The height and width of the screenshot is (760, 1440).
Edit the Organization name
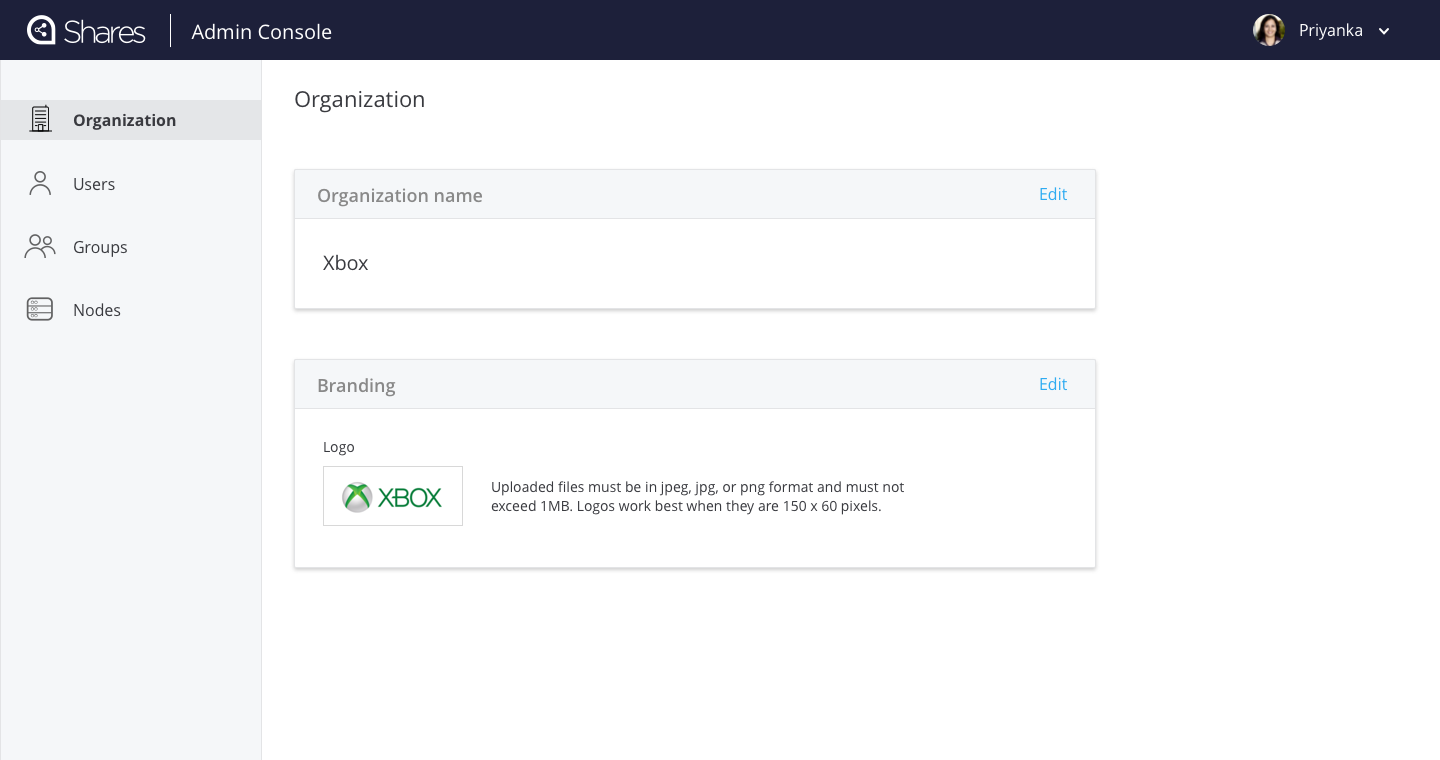(x=1053, y=194)
